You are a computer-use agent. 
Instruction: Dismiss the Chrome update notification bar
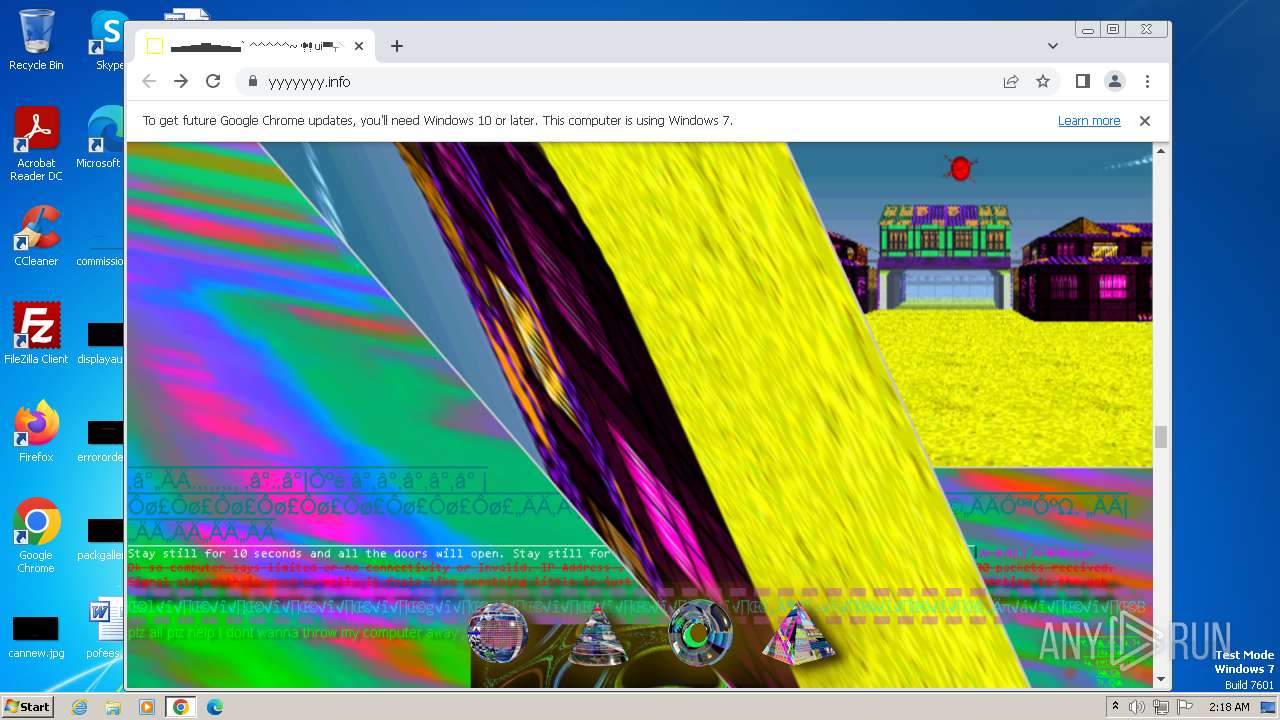click(1145, 121)
